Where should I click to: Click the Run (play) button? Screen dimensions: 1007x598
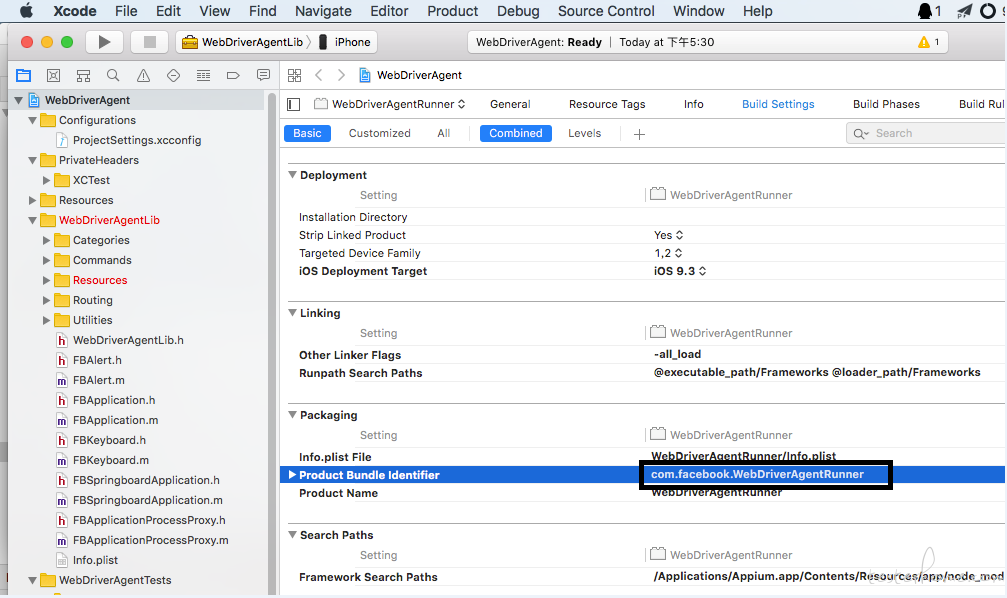click(104, 42)
